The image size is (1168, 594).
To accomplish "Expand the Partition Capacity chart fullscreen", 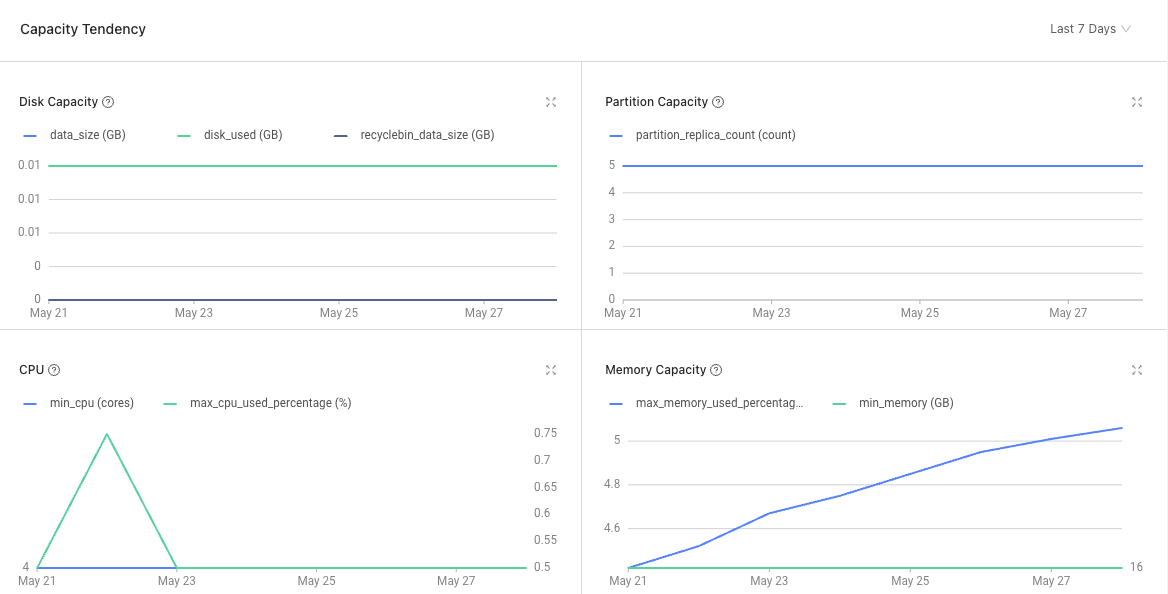I will point(1137,102).
